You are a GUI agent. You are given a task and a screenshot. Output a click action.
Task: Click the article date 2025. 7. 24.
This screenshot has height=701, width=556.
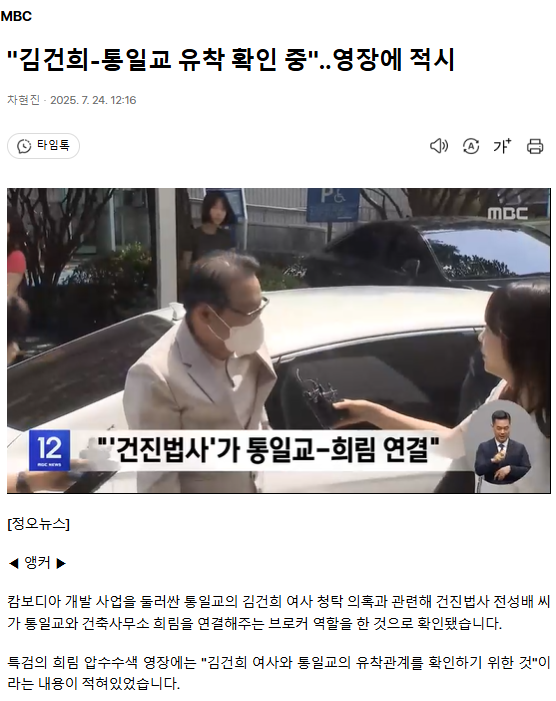pyautogui.click(x=79, y=100)
